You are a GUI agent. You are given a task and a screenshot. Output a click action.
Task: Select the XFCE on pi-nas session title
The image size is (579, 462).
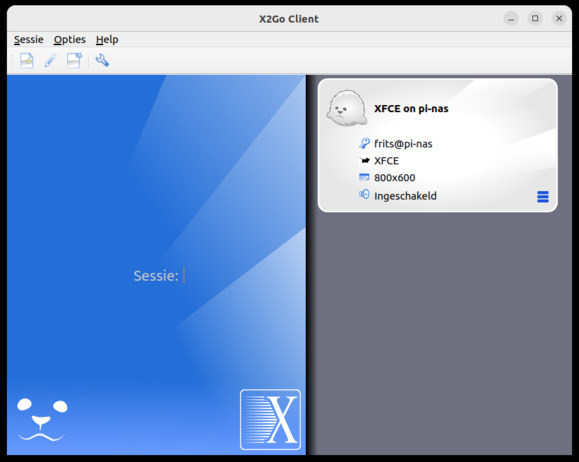click(411, 109)
